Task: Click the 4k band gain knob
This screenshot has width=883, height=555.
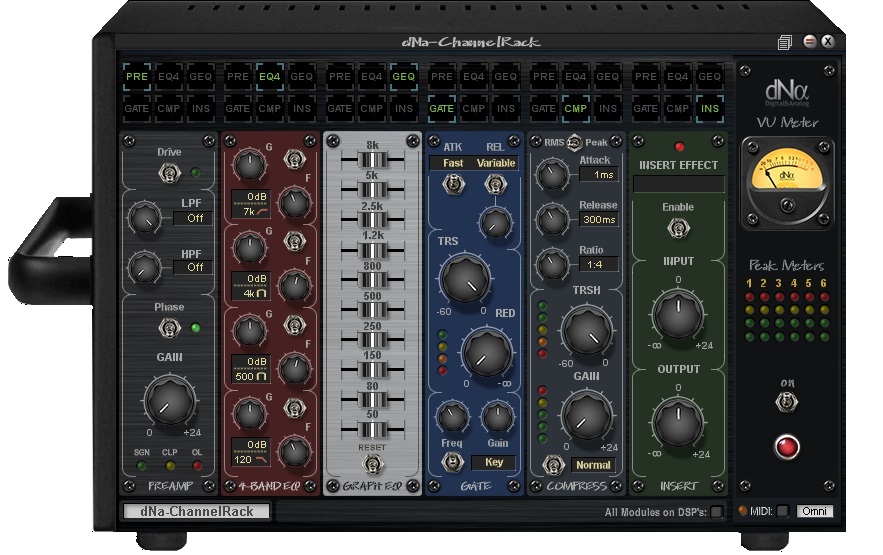Action: point(249,247)
